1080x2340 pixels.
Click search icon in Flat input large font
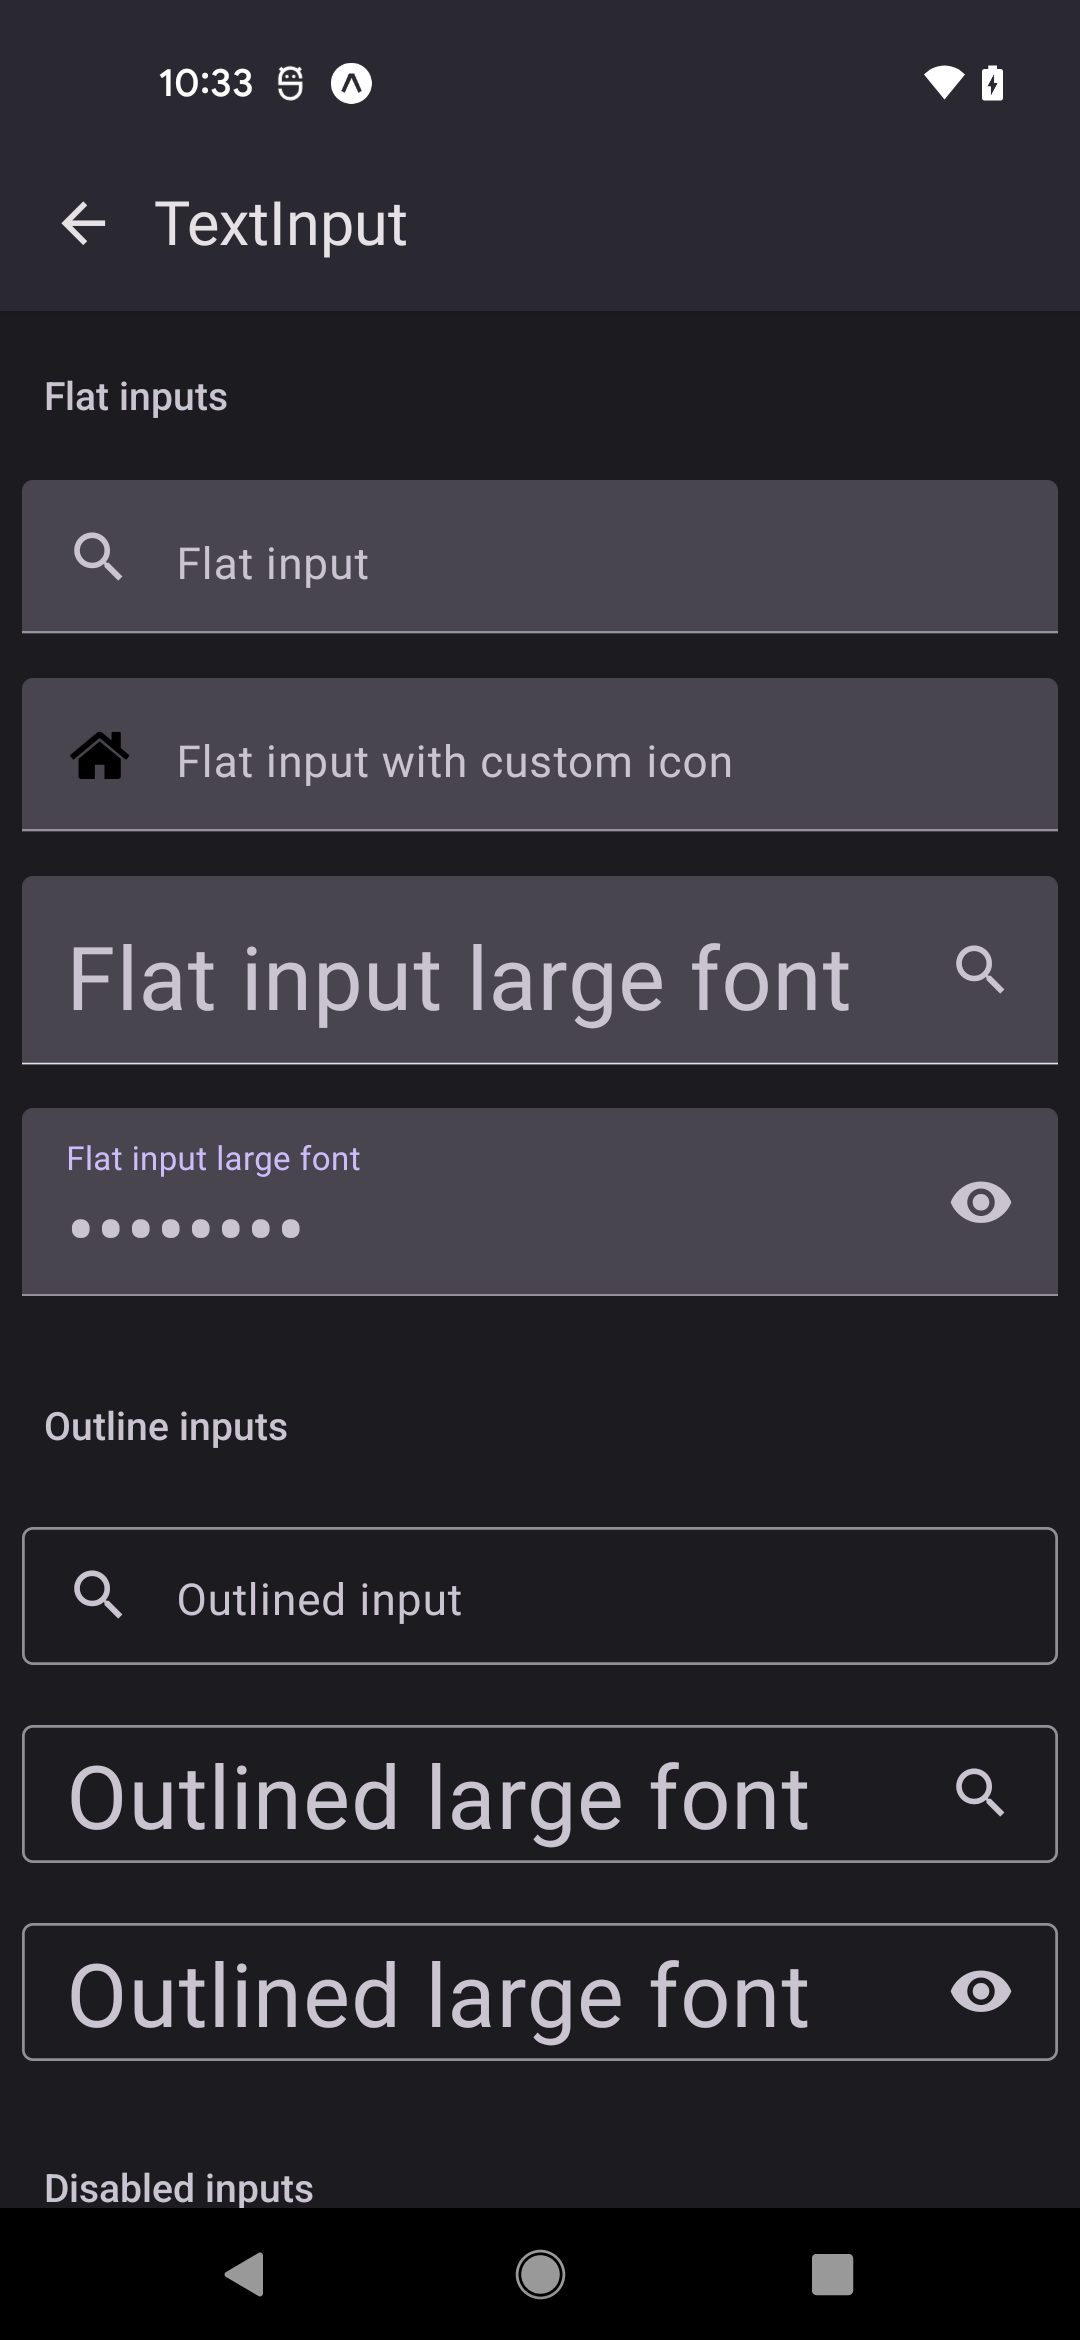(x=979, y=970)
